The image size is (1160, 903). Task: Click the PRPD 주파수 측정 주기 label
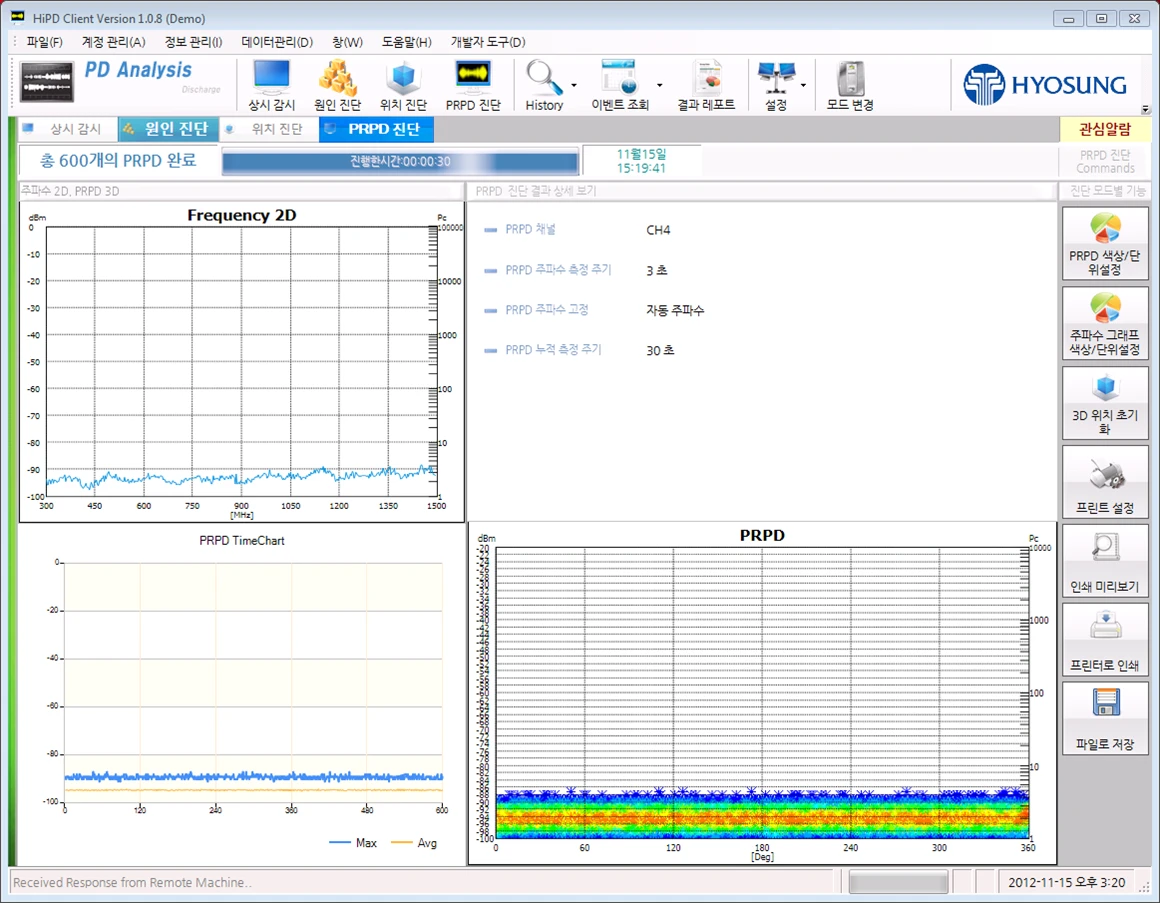tap(558, 270)
